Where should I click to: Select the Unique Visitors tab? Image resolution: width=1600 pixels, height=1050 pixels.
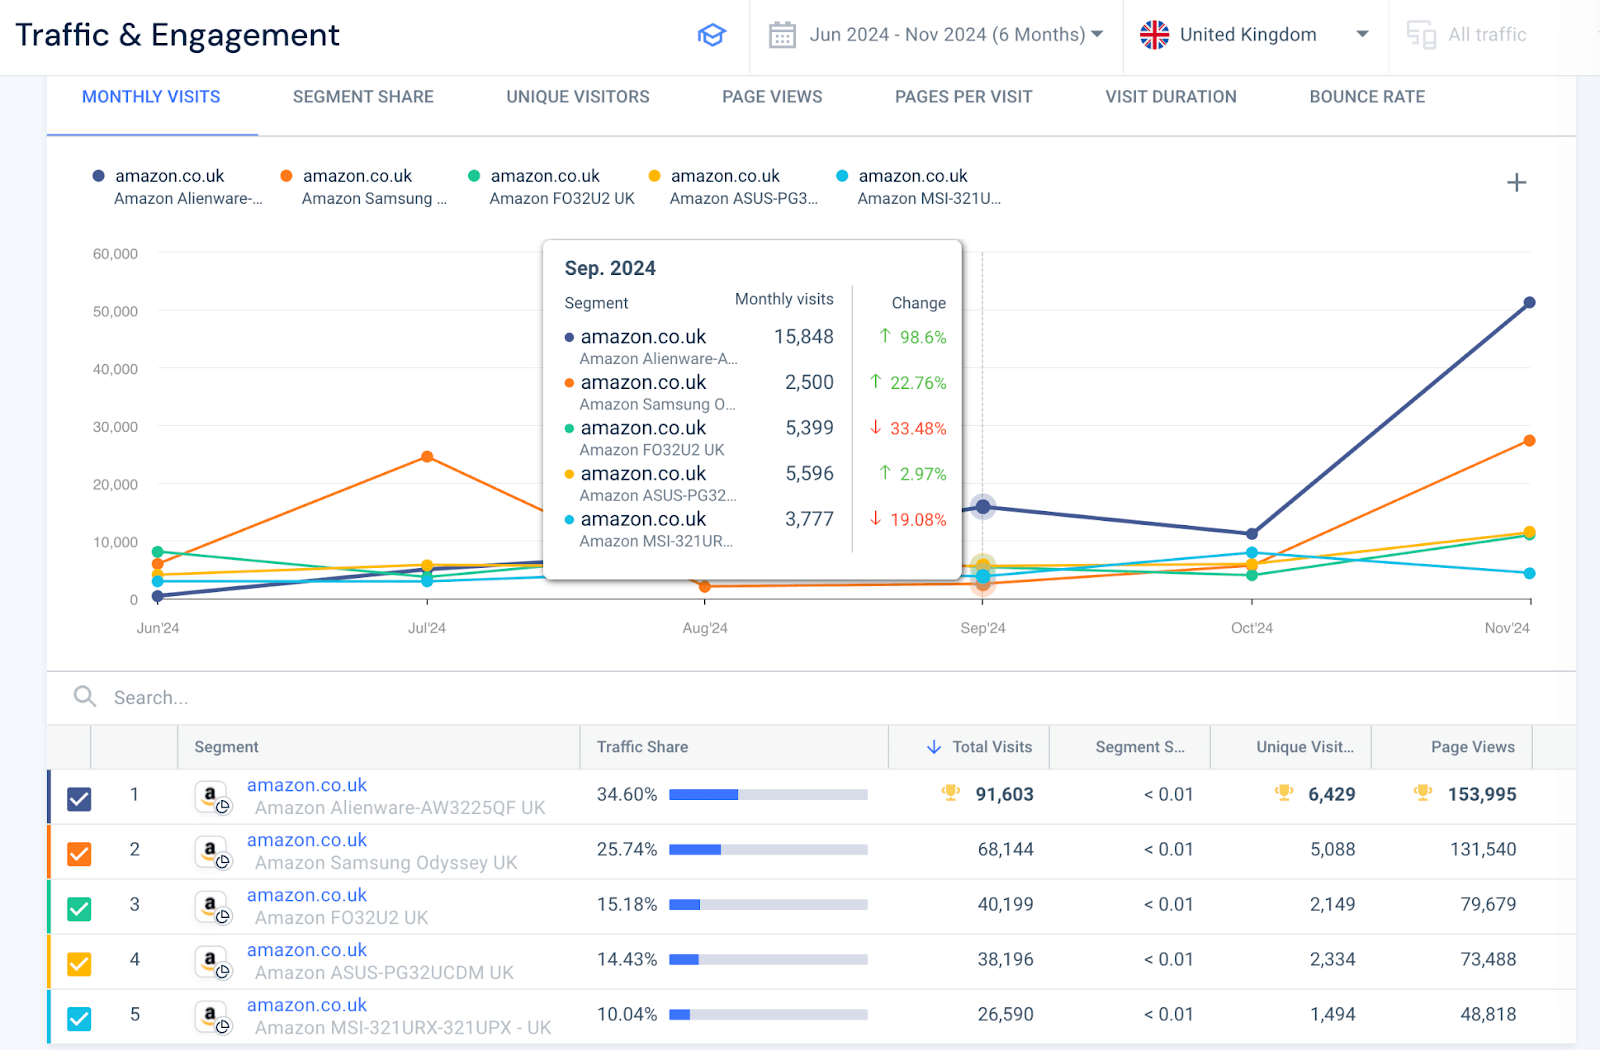[577, 96]
